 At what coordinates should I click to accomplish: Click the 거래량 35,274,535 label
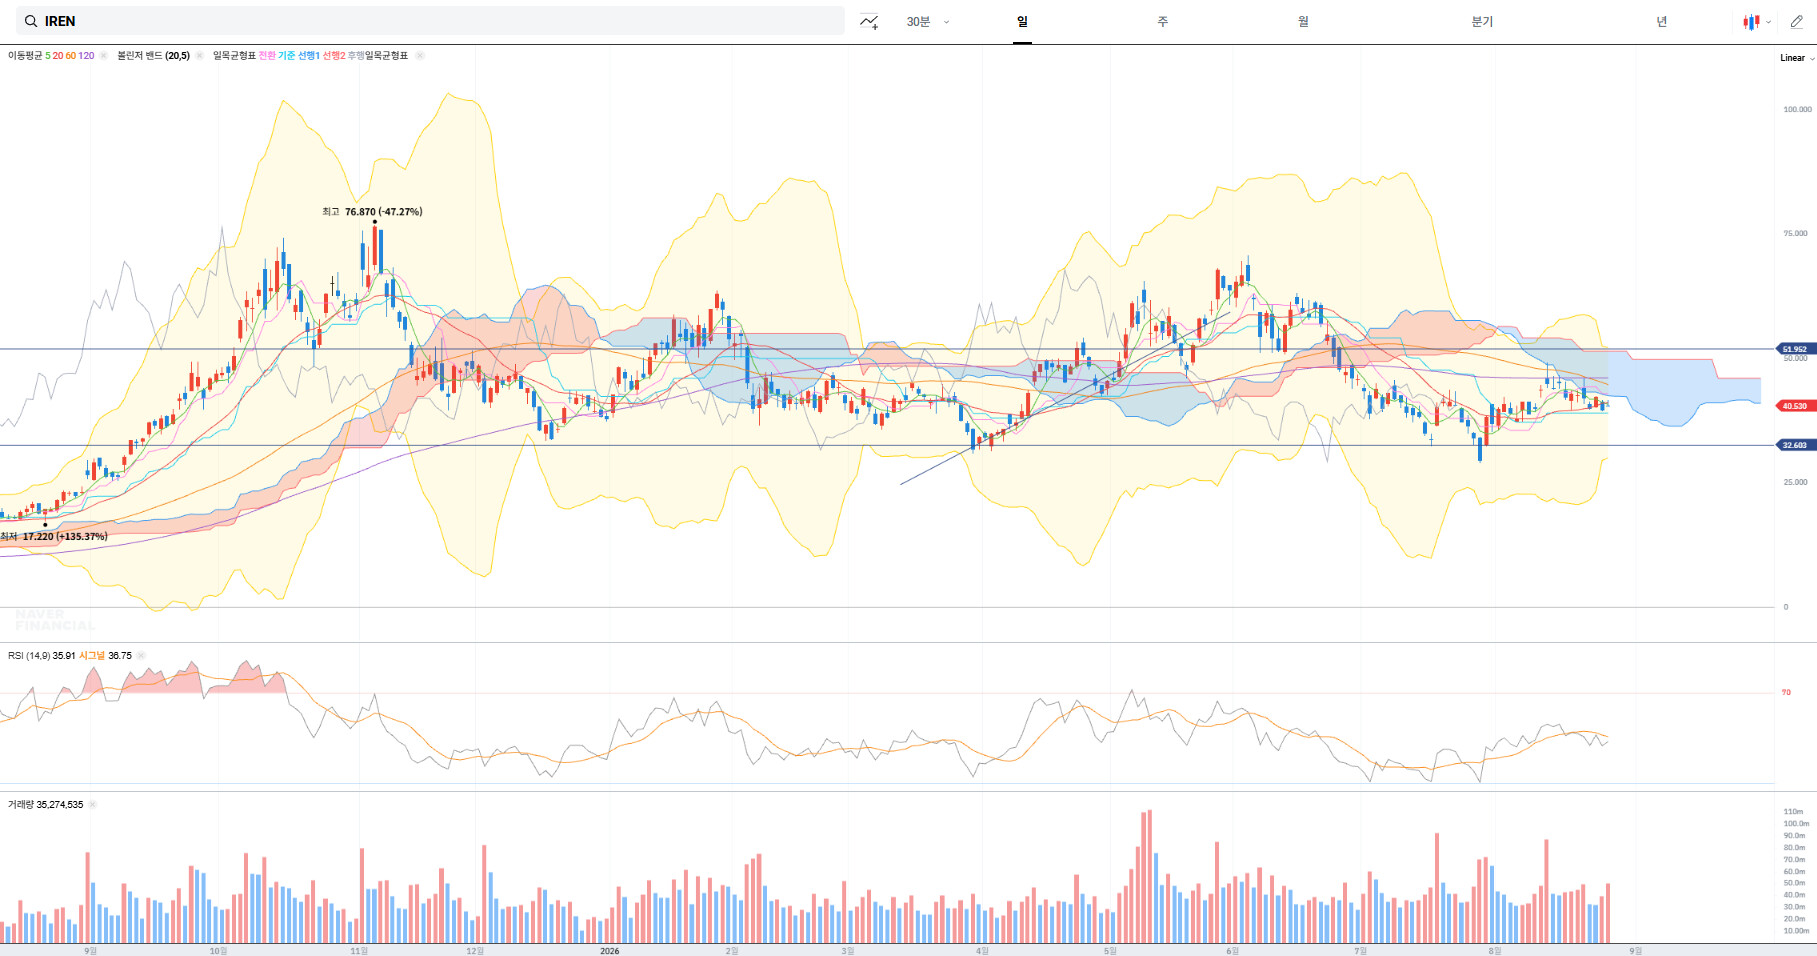[45, 804]
